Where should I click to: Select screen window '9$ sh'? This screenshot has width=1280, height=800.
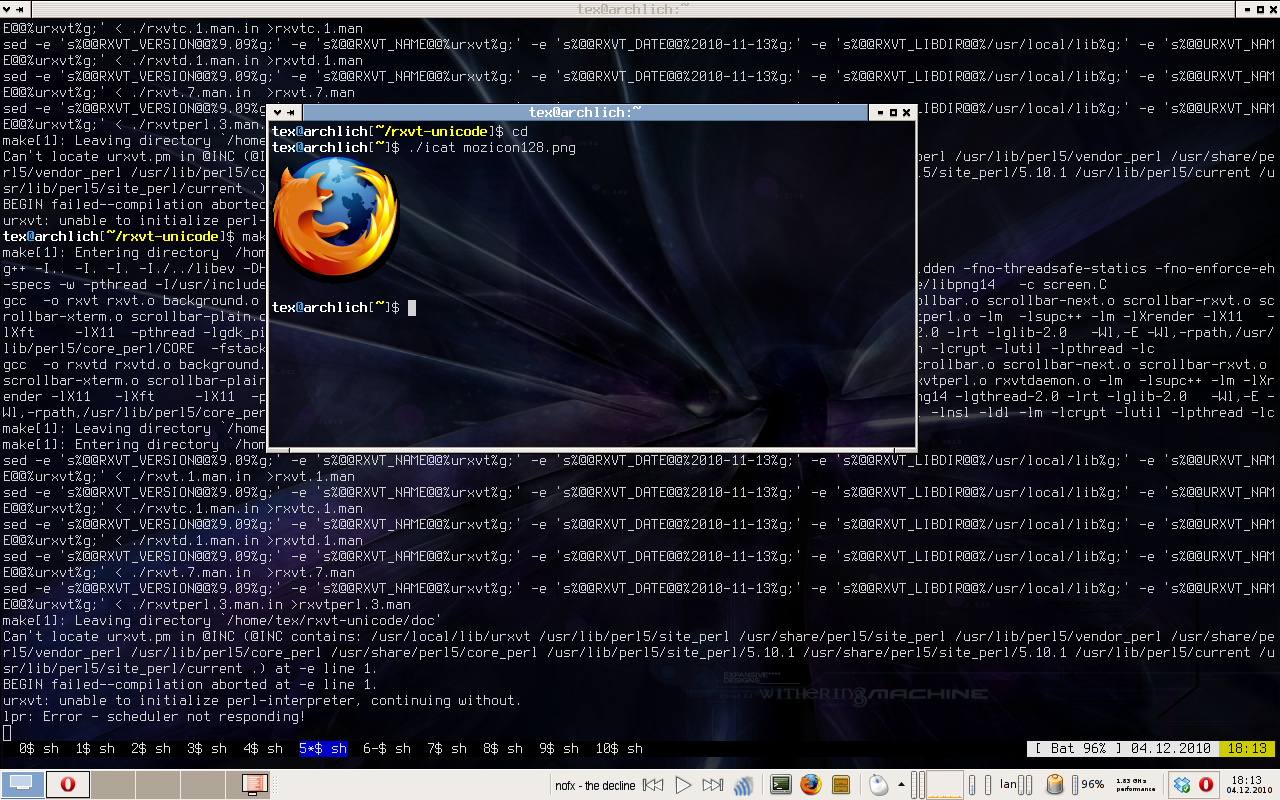click(x=559, y=748)
